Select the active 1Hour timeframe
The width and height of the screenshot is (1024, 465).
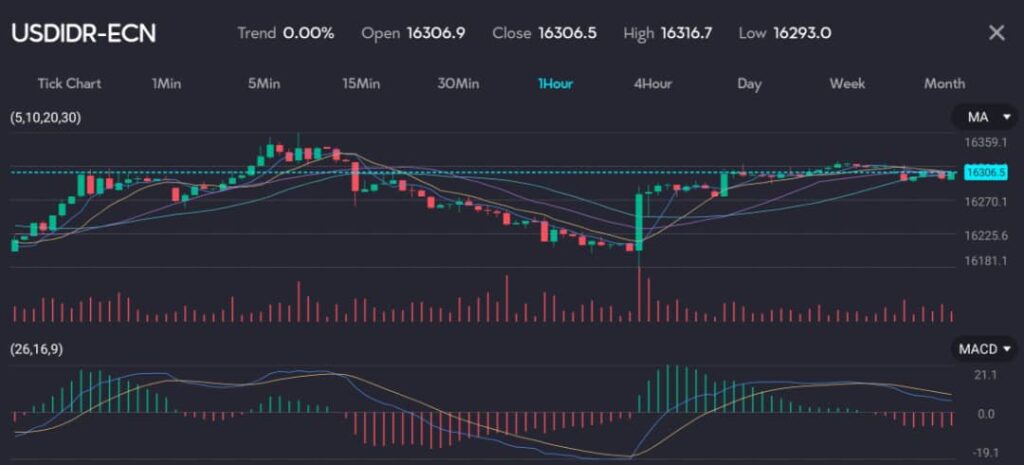click(x=555, y=83)
